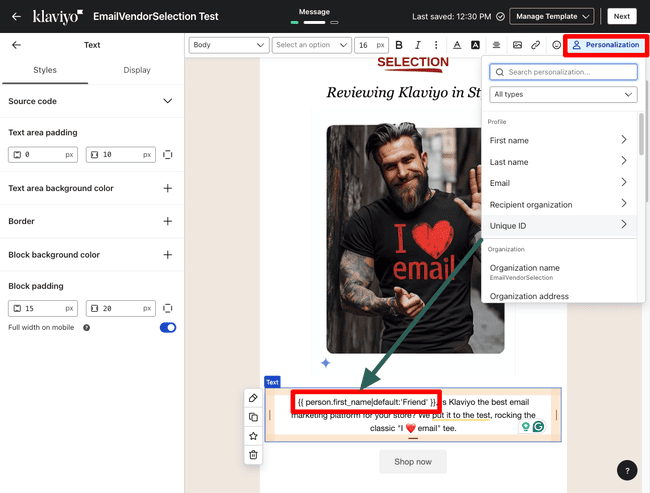Switch to the Styles tab
Image resolution: width=650 pixels, height=493 pixels.
pyautogui.click(x=45, y=70)
